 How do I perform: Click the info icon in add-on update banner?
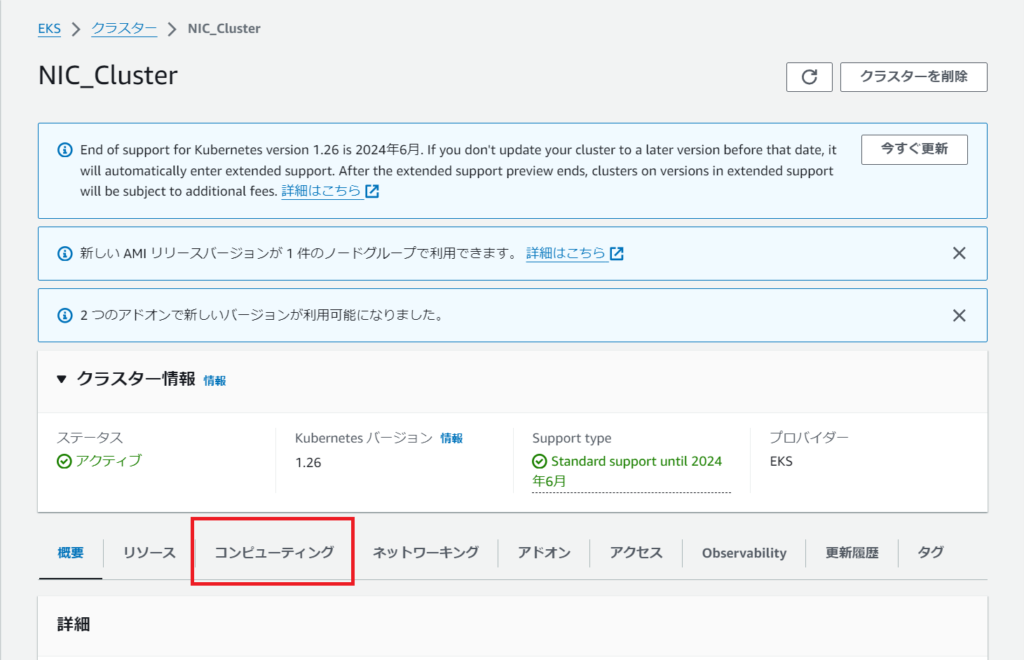point(65,315)
